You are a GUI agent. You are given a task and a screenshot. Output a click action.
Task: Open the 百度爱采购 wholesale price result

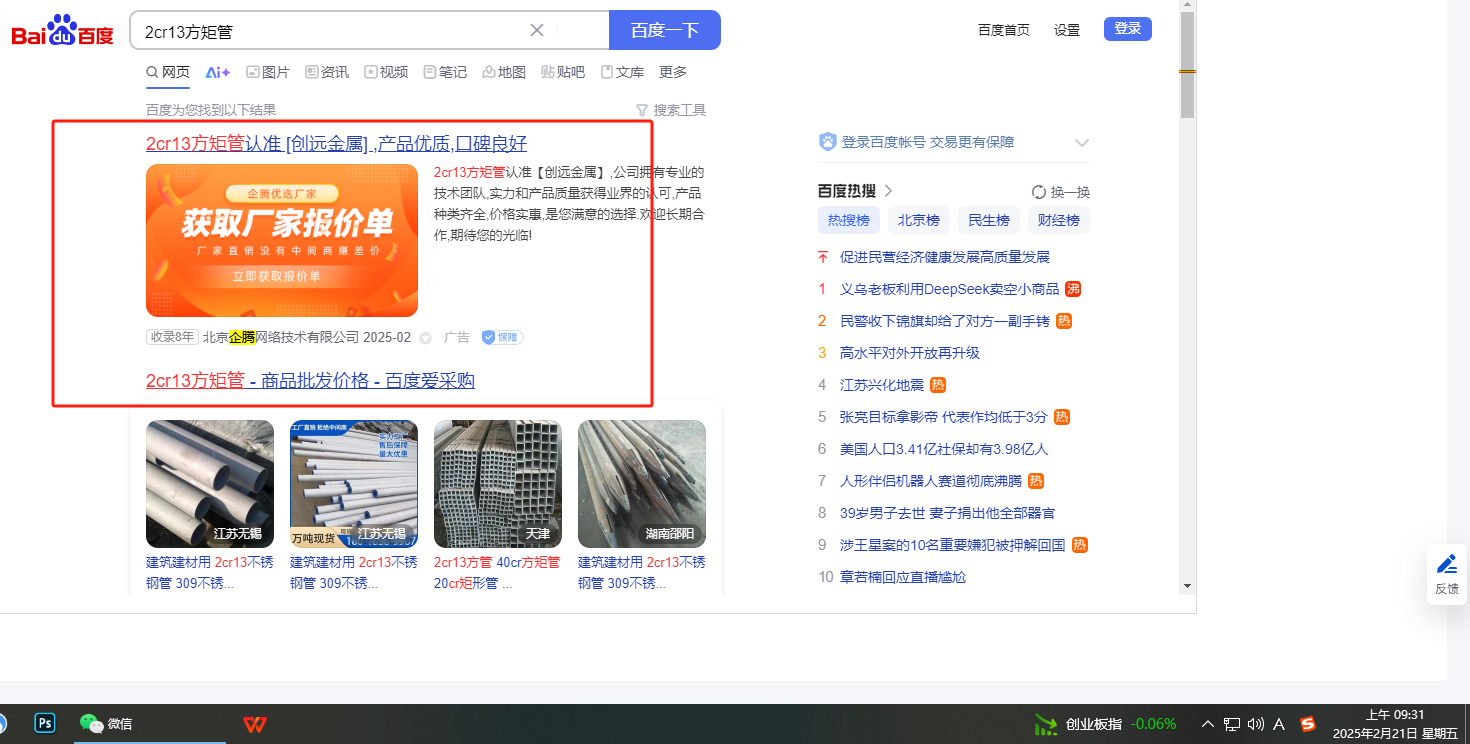(x=310, y=381)
